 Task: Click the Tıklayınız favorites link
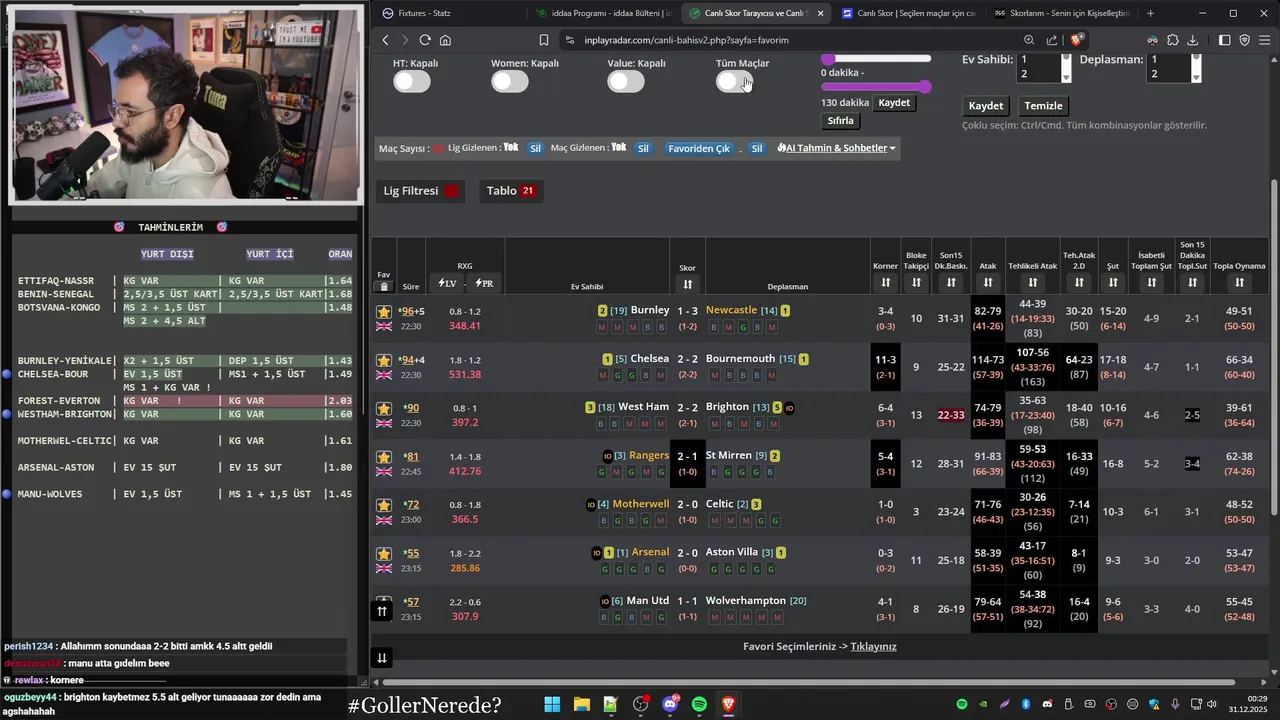[x=873, y=646]
